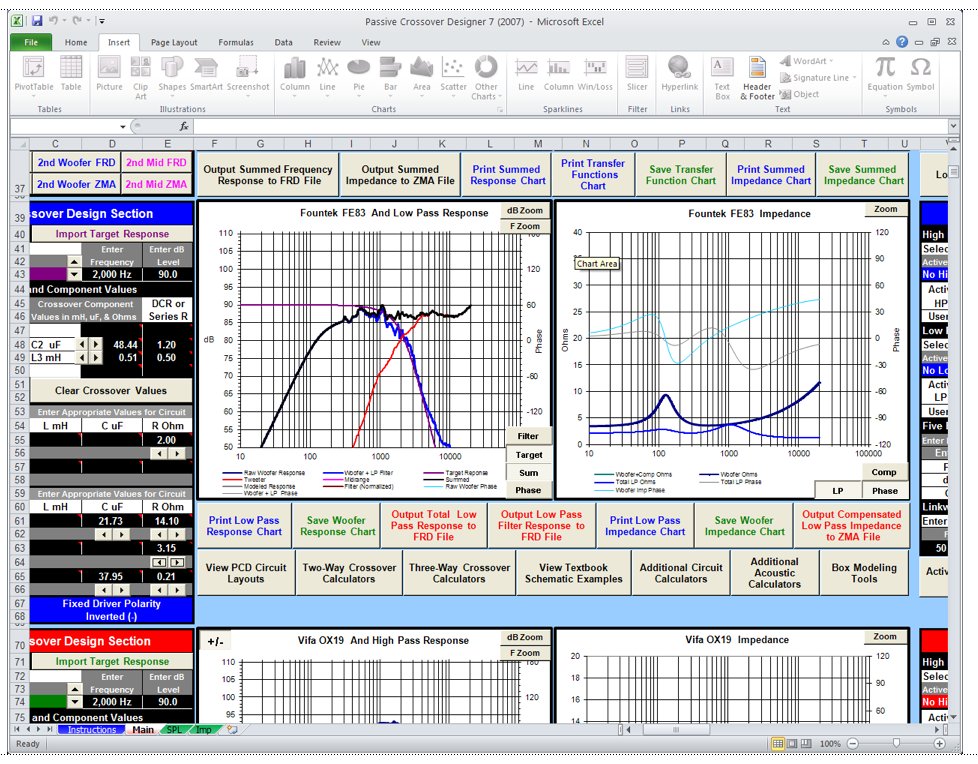Insert a Hyperlink
Screen dimensions: 978x764
tap(679, 74)
